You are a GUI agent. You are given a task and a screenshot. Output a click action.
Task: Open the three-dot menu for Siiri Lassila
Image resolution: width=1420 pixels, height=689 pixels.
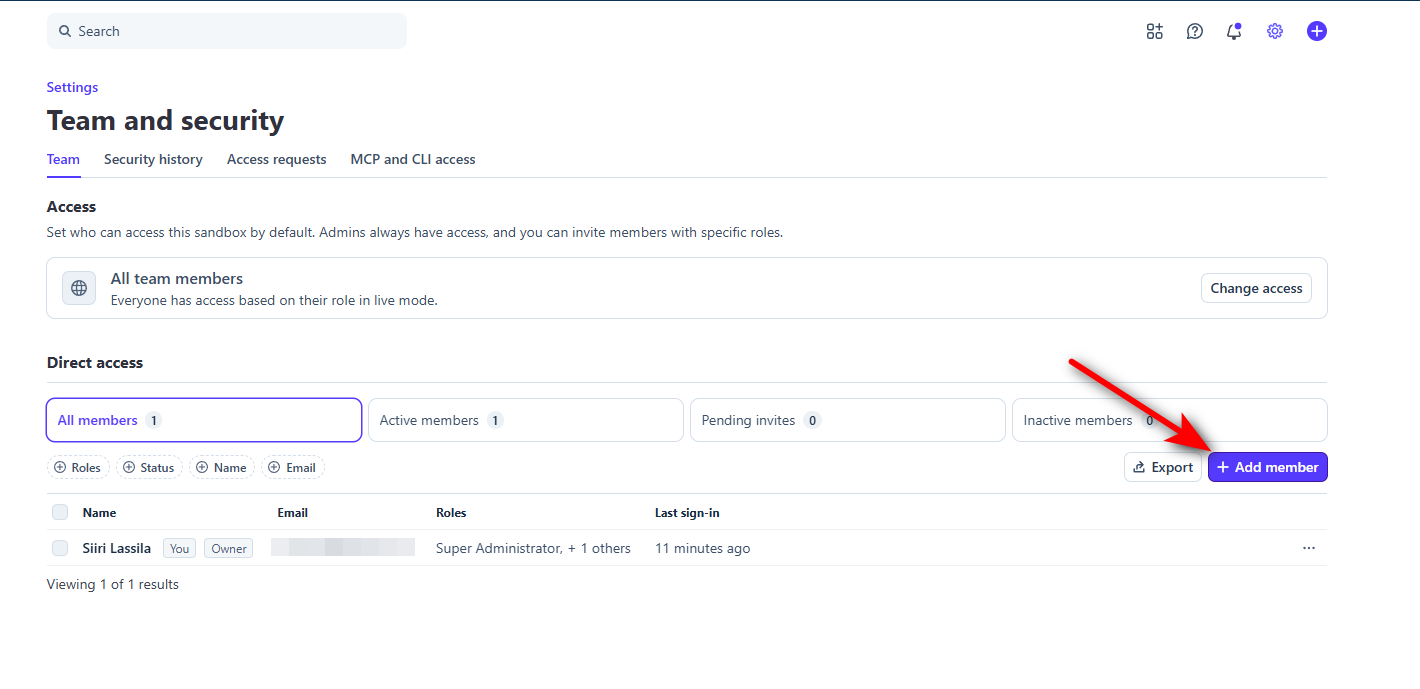1309,548
